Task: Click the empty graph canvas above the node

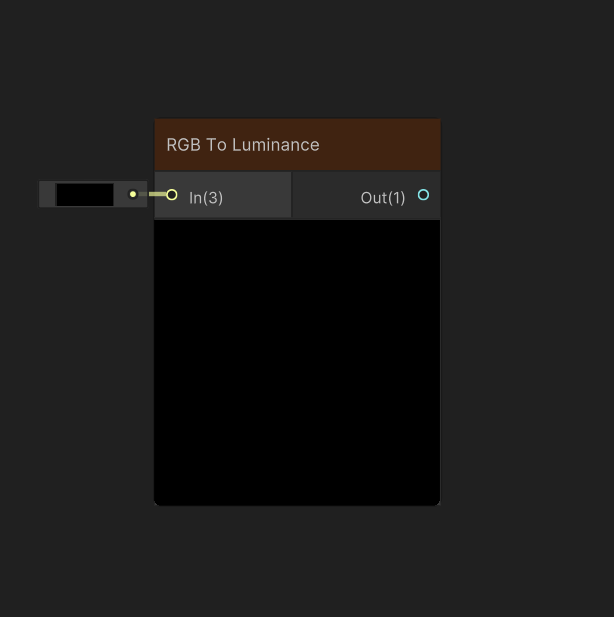Action: coord(297,59)
